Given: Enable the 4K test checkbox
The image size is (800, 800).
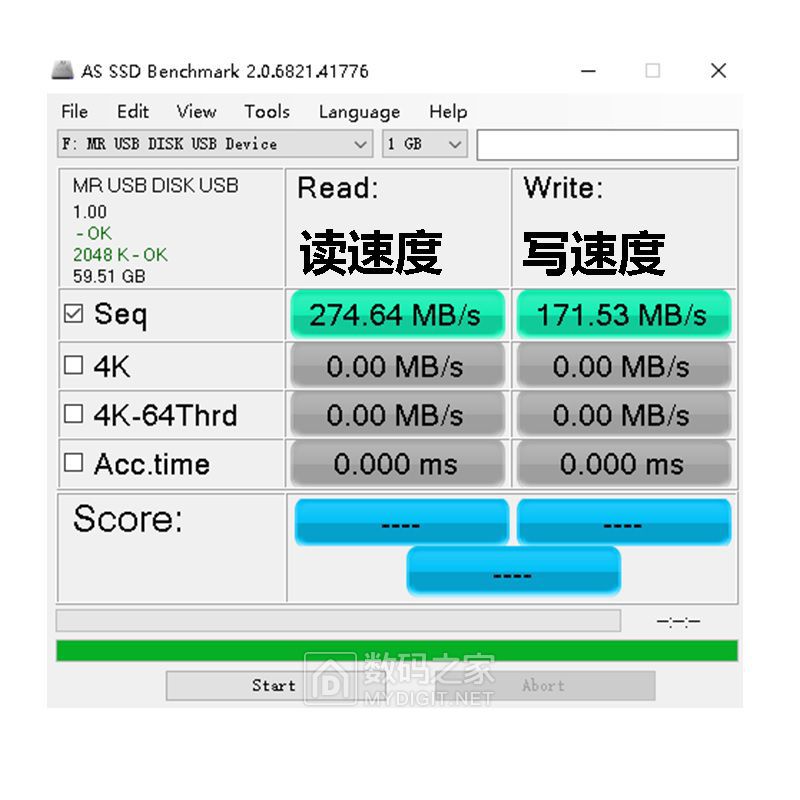Looking at the screenshot, I should pos(73,365).
